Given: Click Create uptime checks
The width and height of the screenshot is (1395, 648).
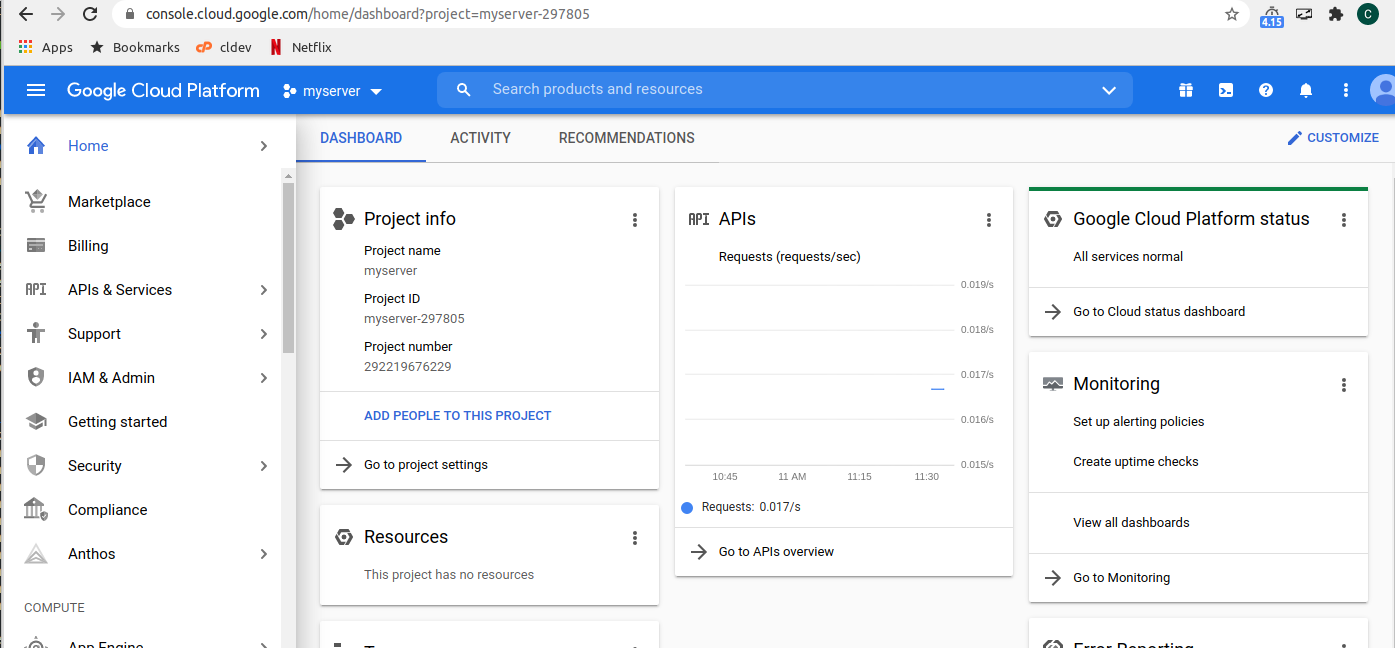Looking at the screenshot, I should pyautogui.click(x=1135, y=462).
